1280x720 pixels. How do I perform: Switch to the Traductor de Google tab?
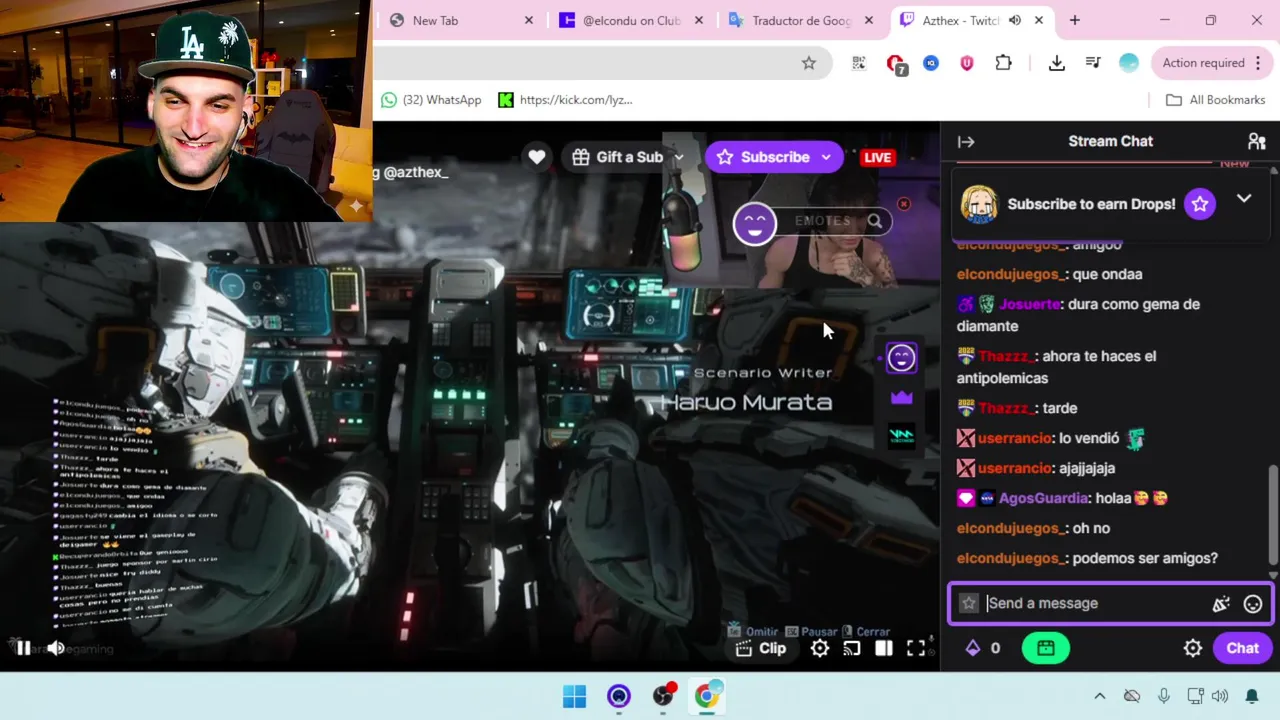click(800, 20)
